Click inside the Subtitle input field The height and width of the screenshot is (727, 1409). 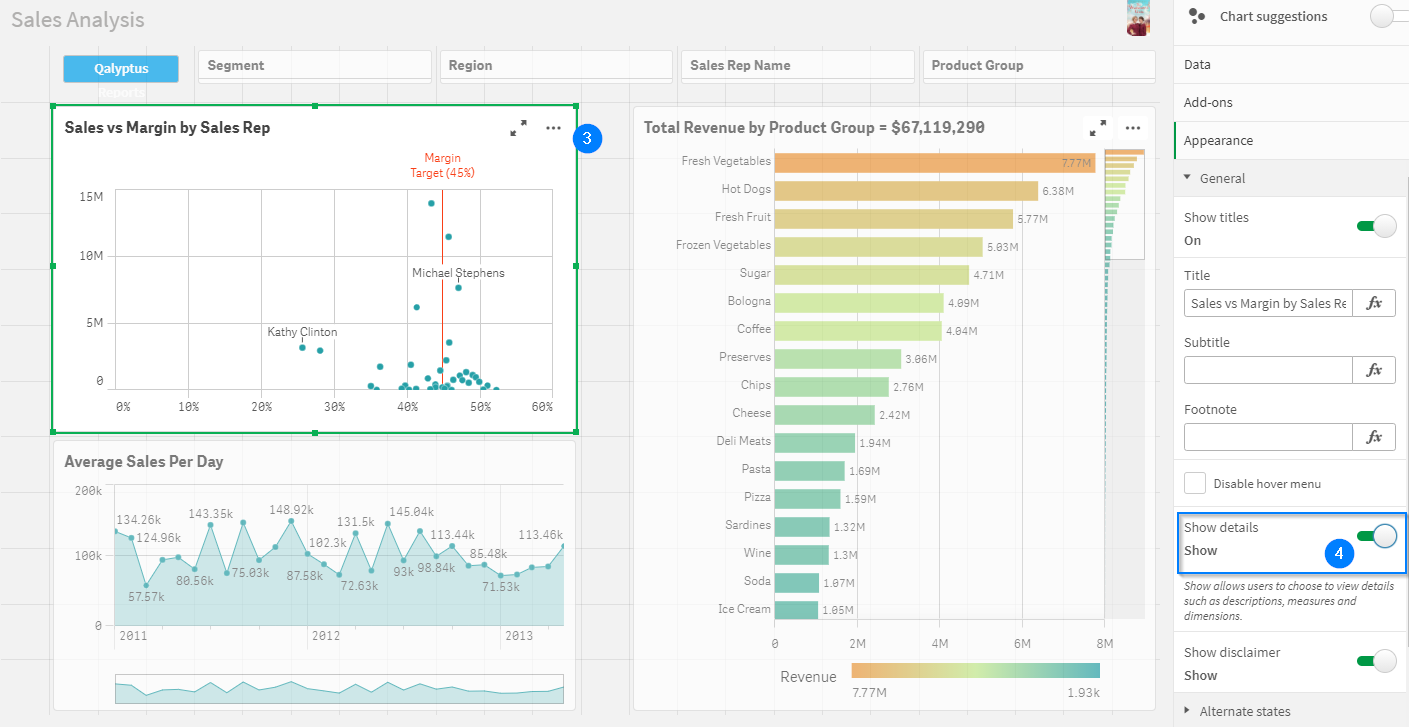coord(1268,370)
